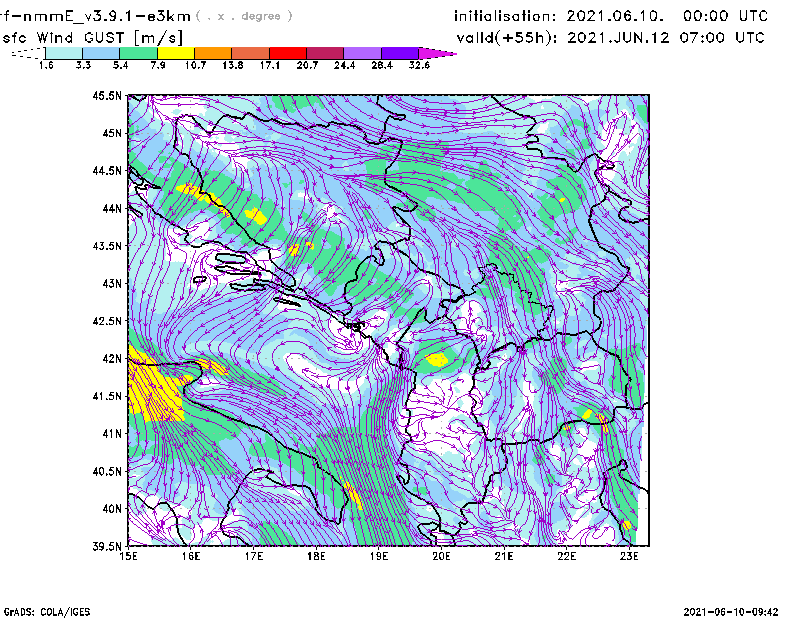Click the '18E' longitude label

[316, 556]
